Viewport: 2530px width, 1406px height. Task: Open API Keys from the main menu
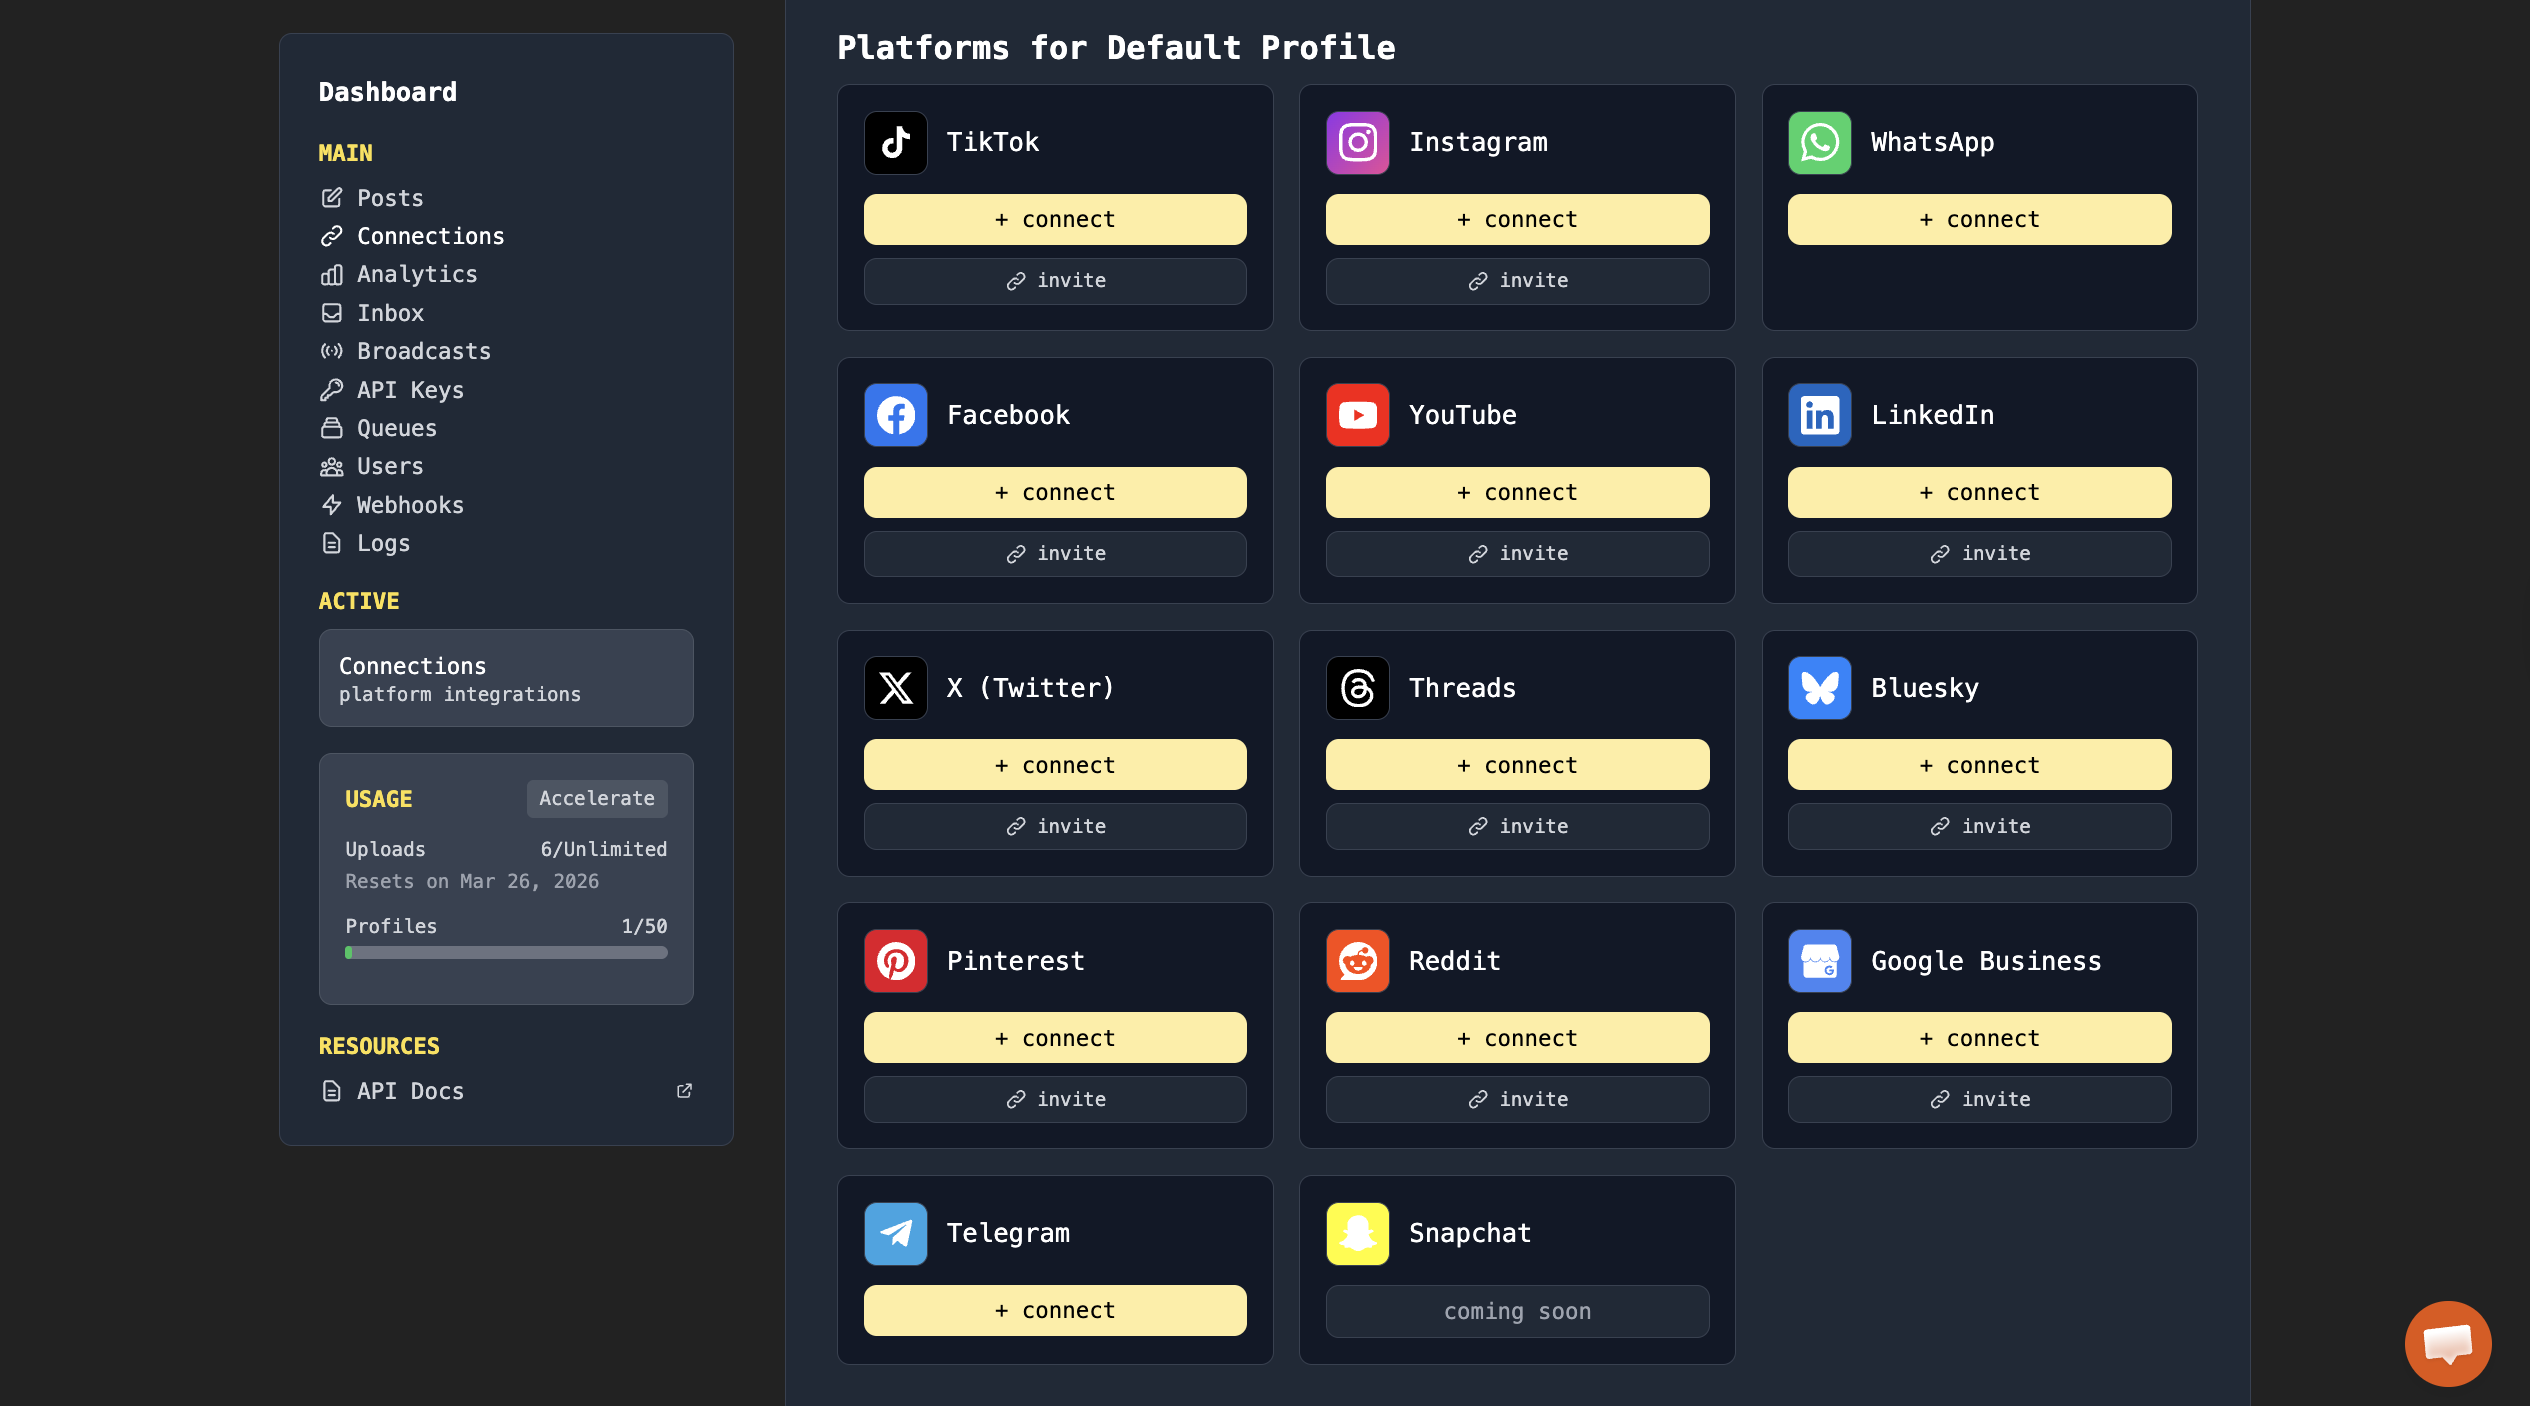click(x=410, y=390)
